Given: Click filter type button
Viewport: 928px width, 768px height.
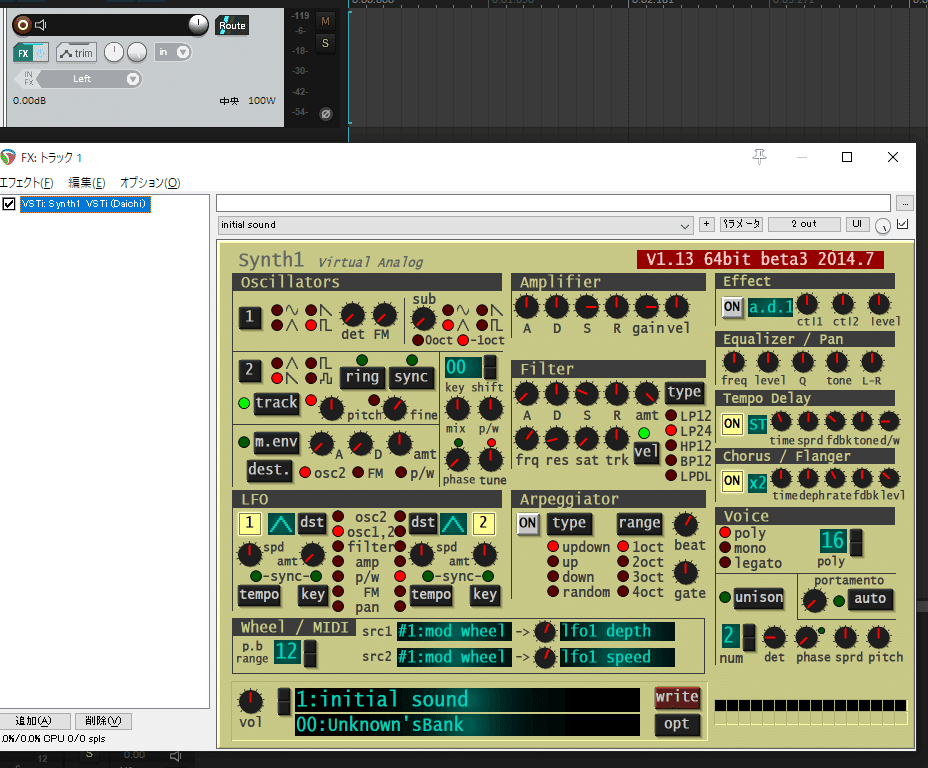Looking at the screenshot, I should [x=684, y=392].
